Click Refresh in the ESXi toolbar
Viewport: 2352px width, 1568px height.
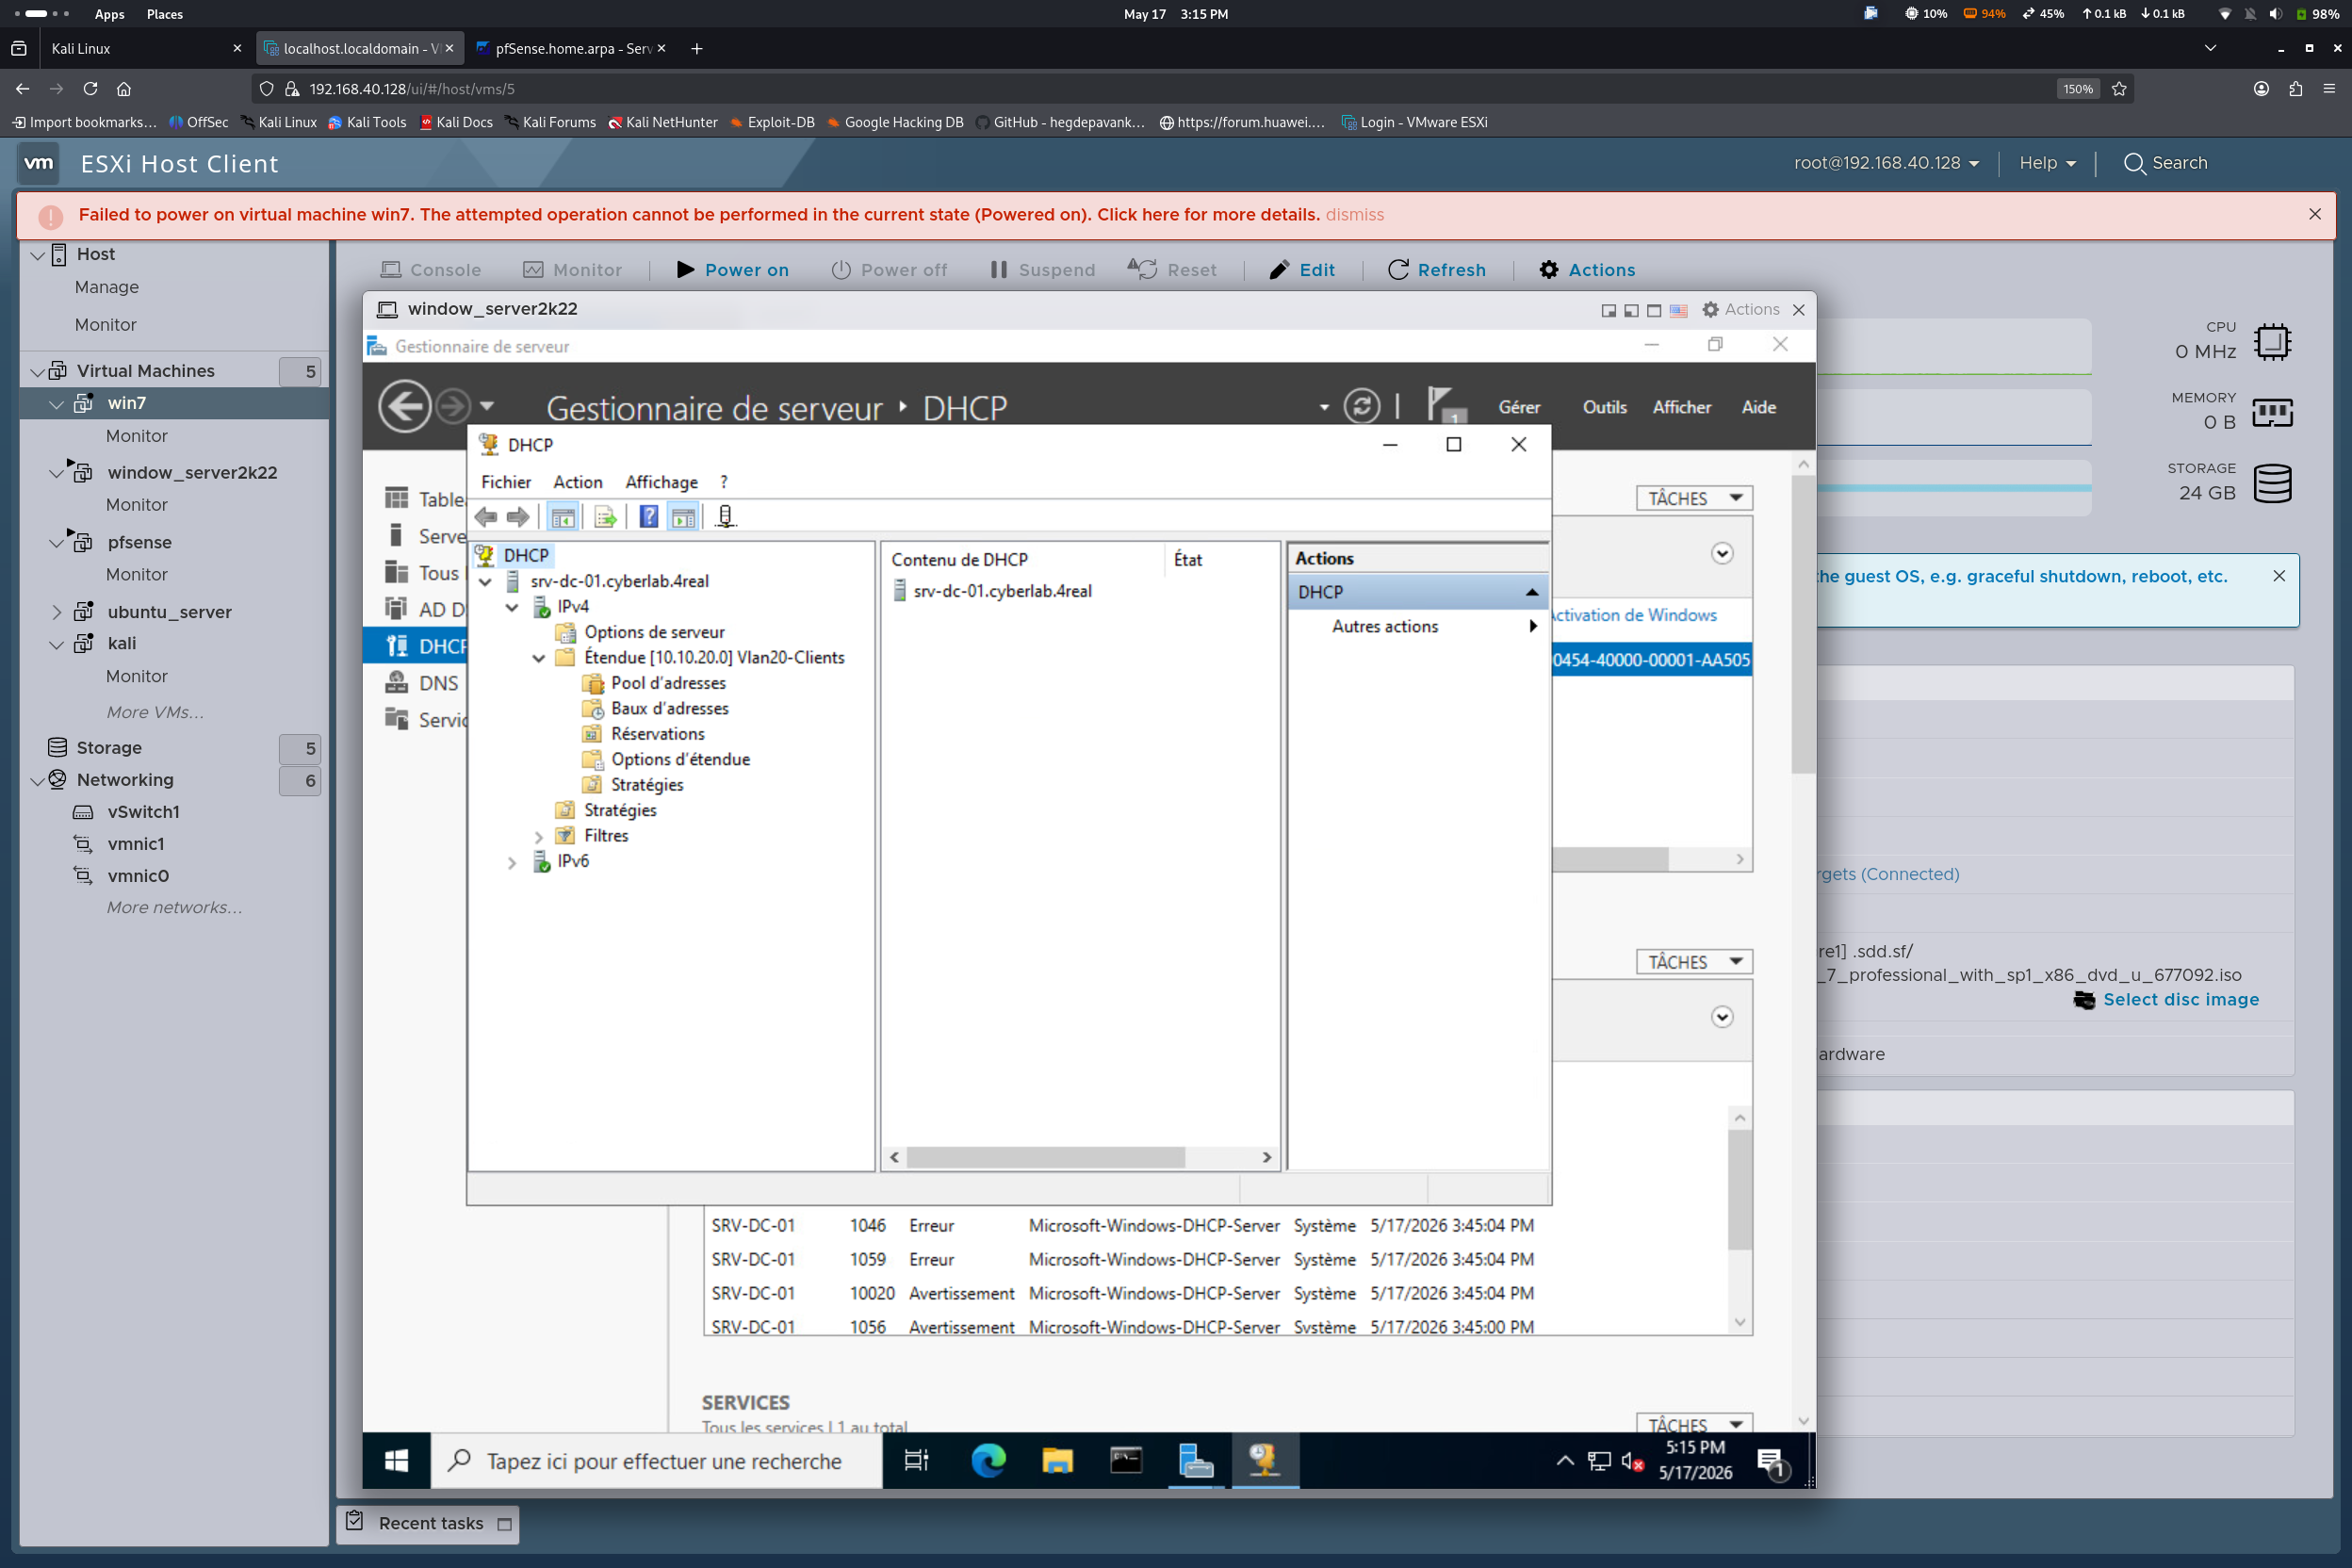(1436, 270)
